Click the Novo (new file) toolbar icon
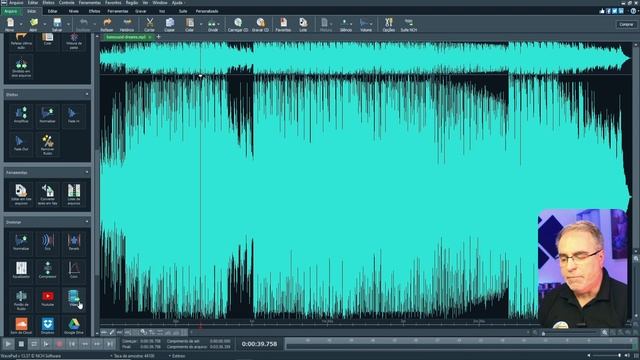This screenshot has width=640, height=360. pos(10,23)
